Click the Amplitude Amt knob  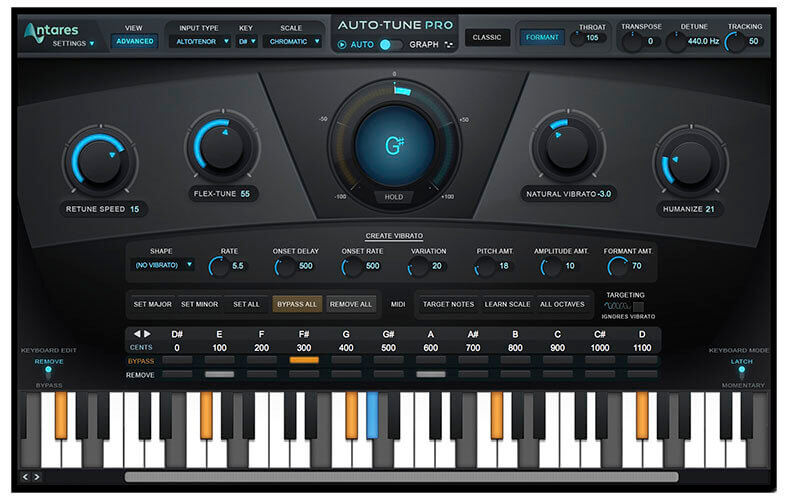pos(551,266)
